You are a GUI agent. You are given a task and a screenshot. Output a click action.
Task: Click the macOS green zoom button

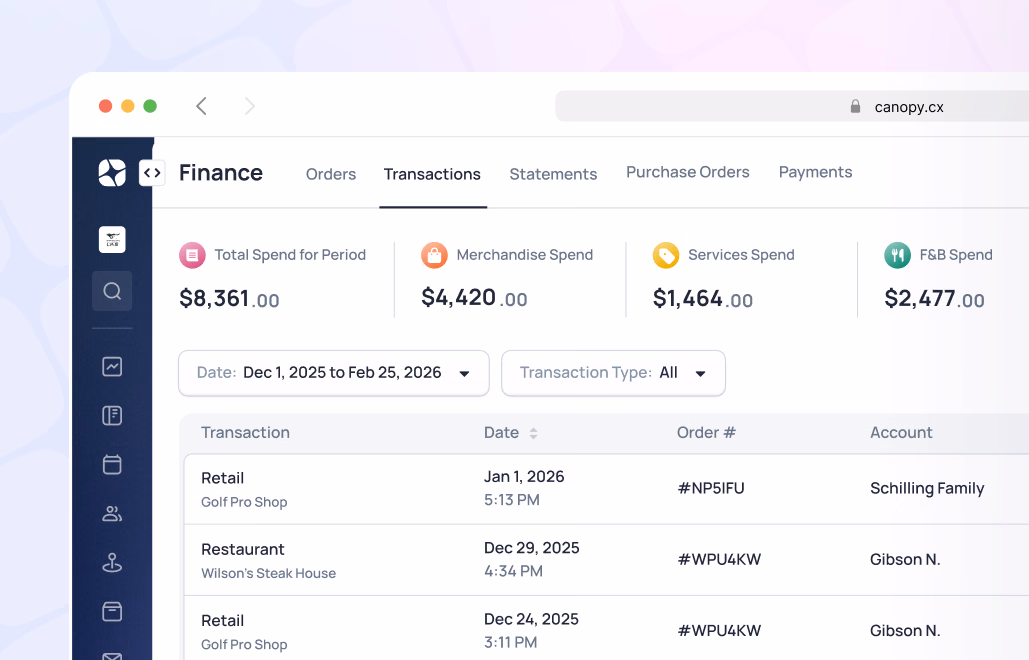pos(150,106)
